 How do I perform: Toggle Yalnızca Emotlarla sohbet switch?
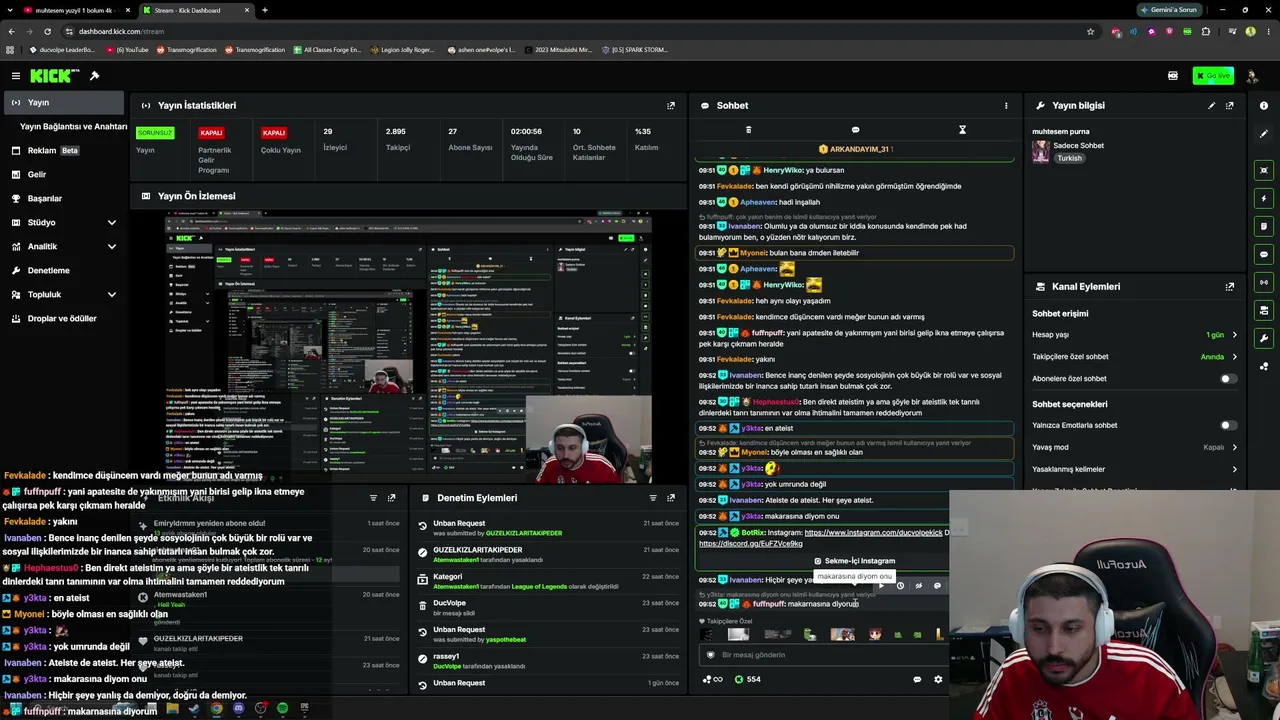[x=1228, y=425]
